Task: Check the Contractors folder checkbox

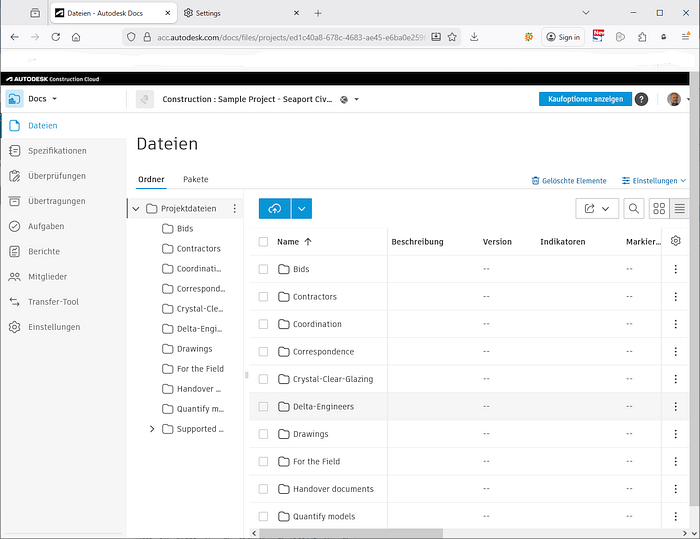Action: 263,297
